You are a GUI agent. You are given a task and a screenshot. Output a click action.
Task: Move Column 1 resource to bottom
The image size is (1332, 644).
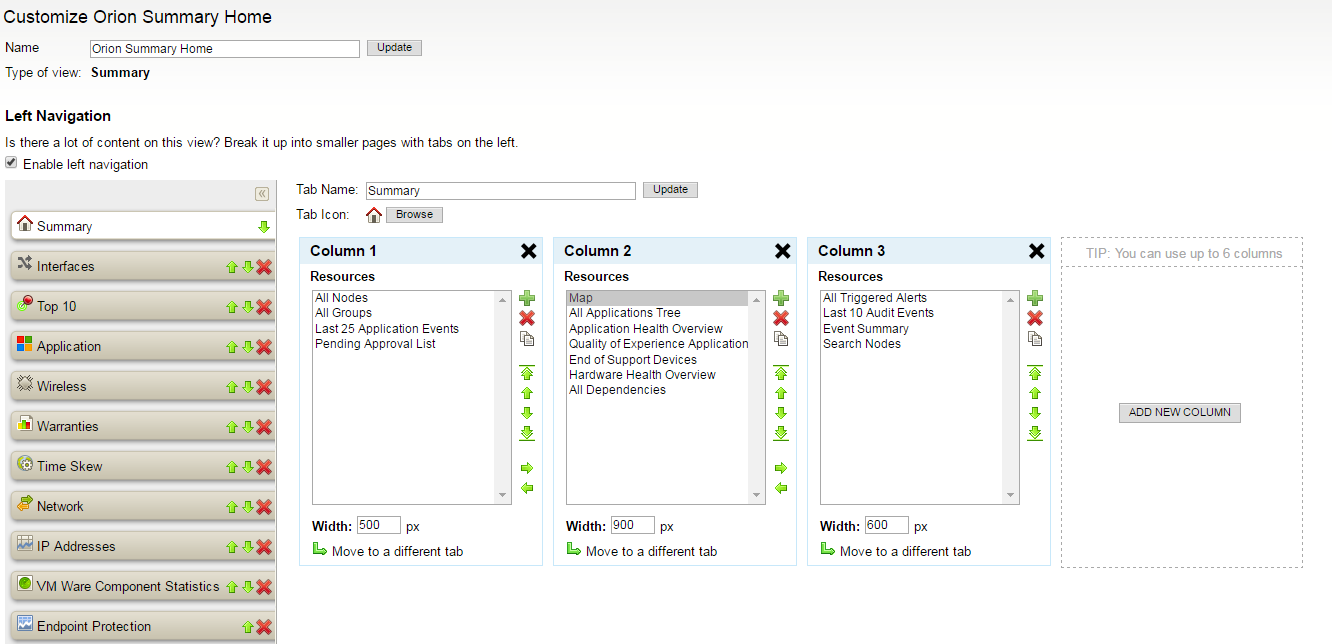tap(527, 433)
